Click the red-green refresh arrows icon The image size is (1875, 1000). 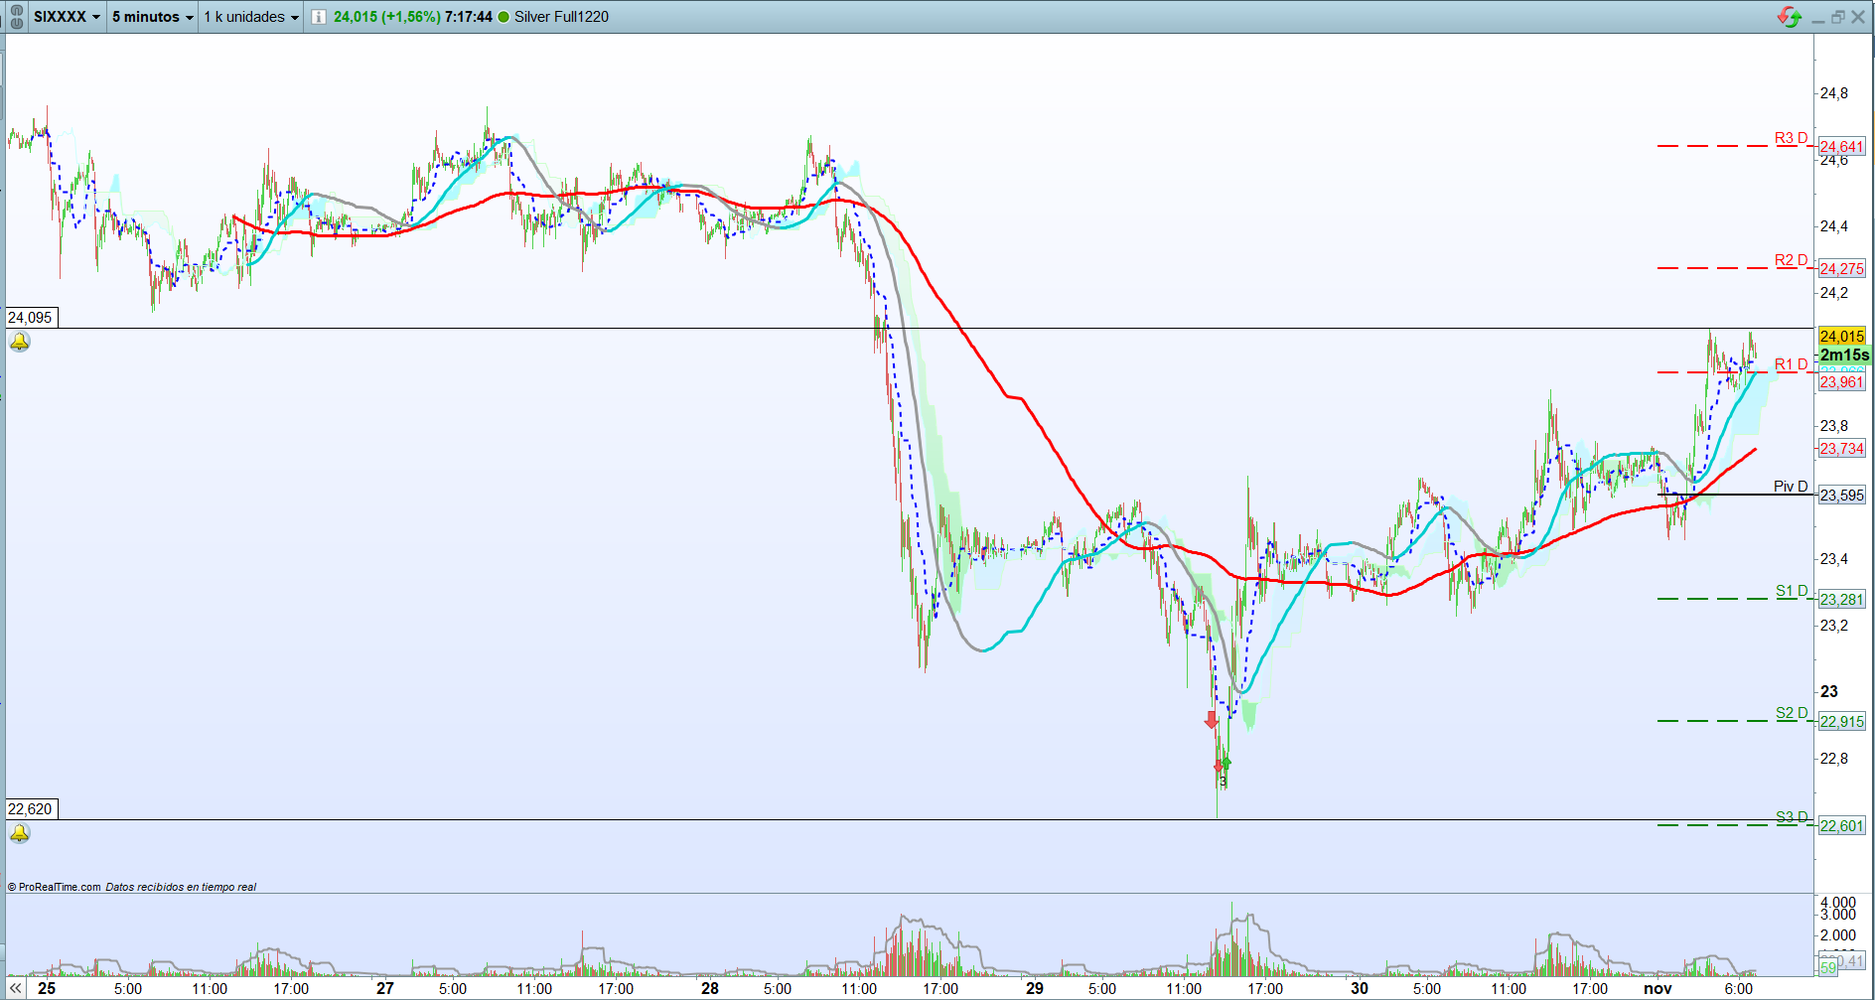1789,17
